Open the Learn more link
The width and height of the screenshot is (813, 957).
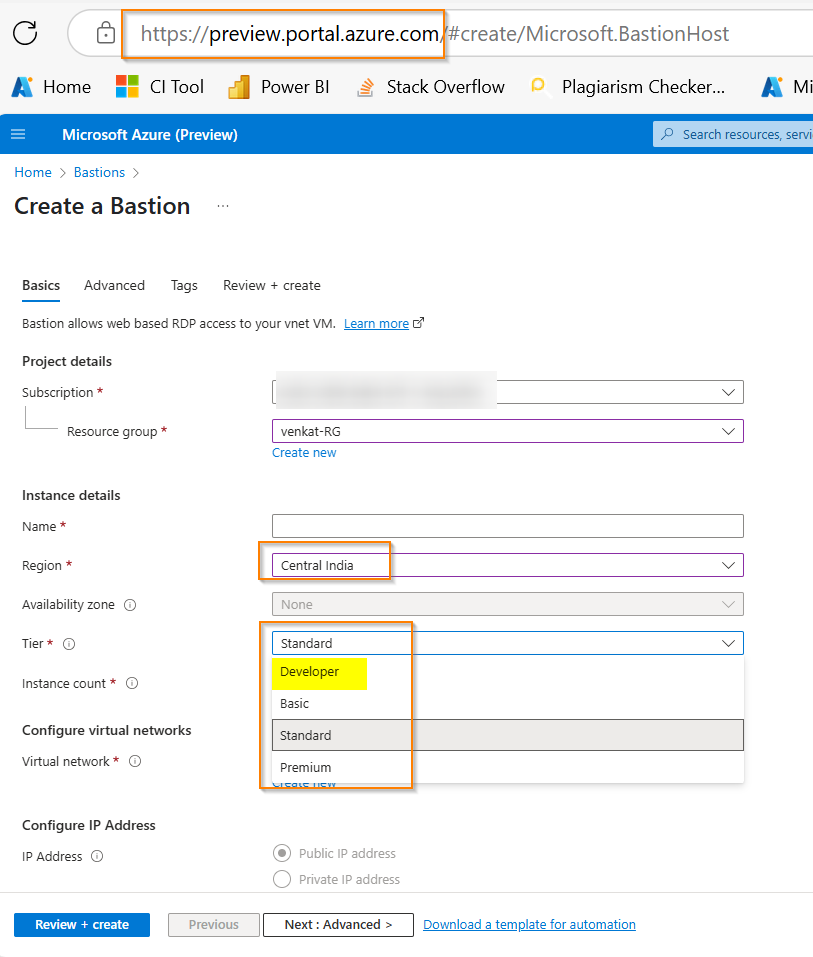pos(376,323)
